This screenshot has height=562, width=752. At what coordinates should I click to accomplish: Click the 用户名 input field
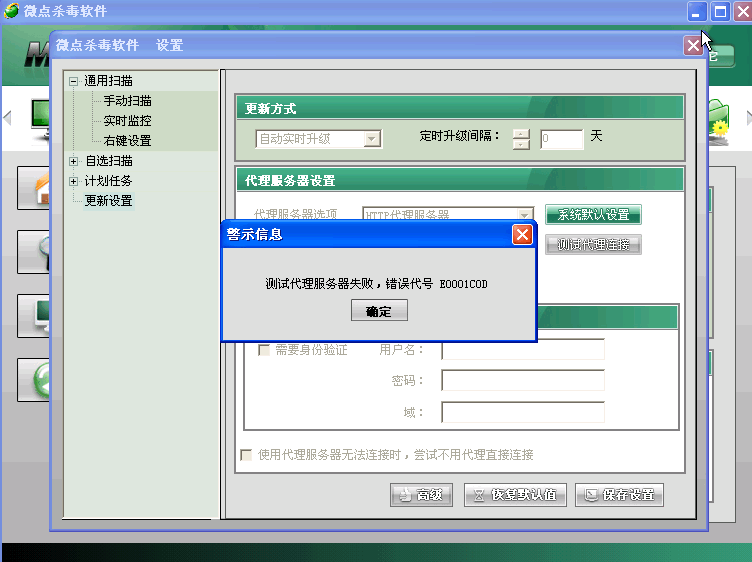pos(523,350)
